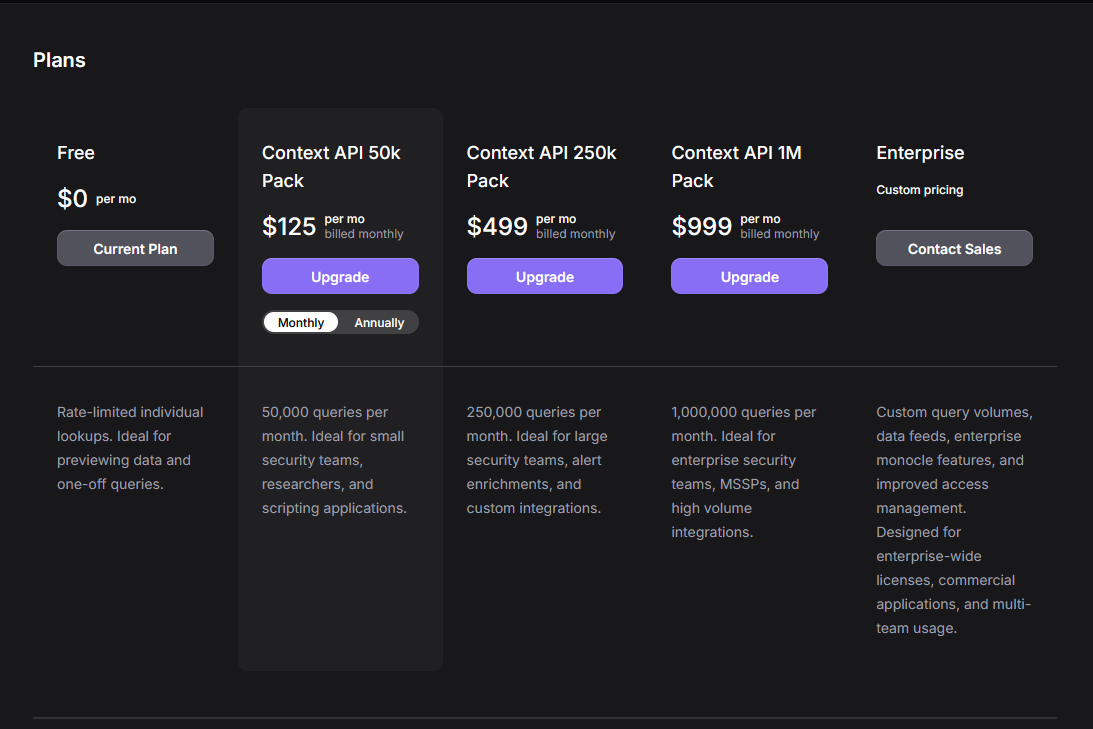
Task: Hit Upgrade for Context API 1M Pack
Action: coord(749,276)
